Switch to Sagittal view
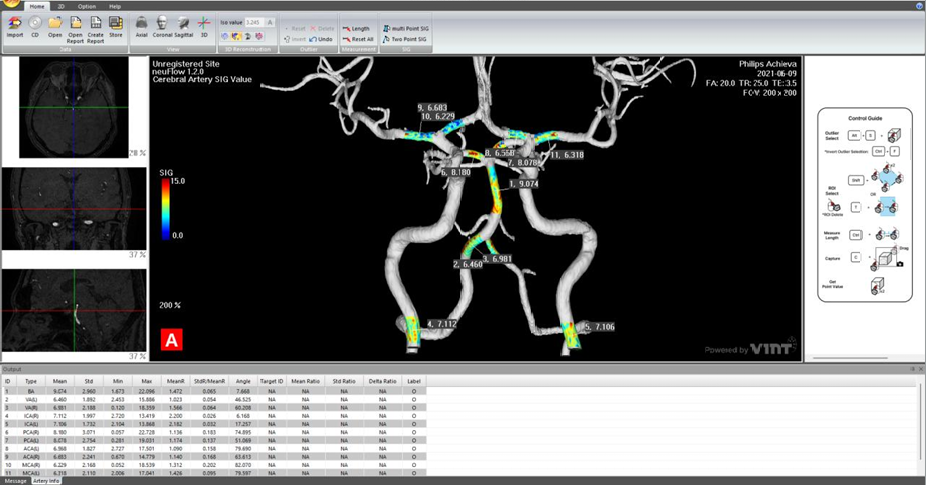This screenshot has width=926, height=485. [x=184, y=27]
